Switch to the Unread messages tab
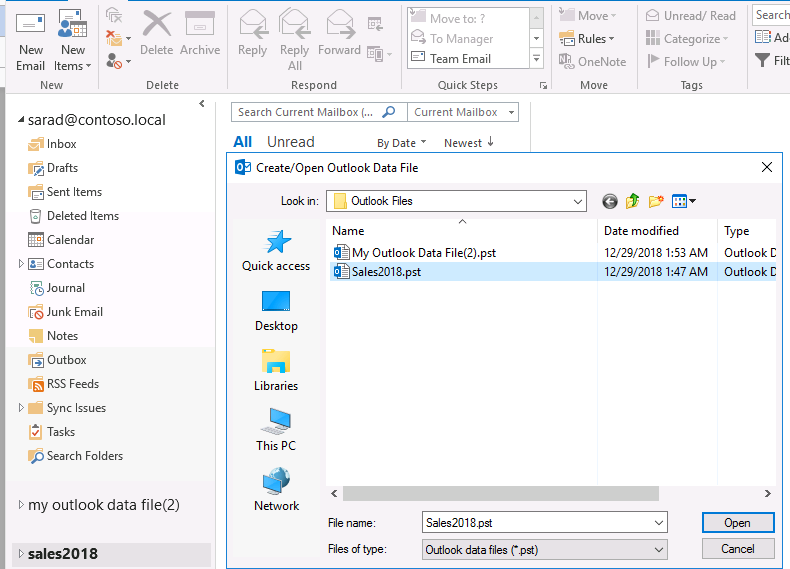The width and height of the screenshot is (790, 569). 290,142
